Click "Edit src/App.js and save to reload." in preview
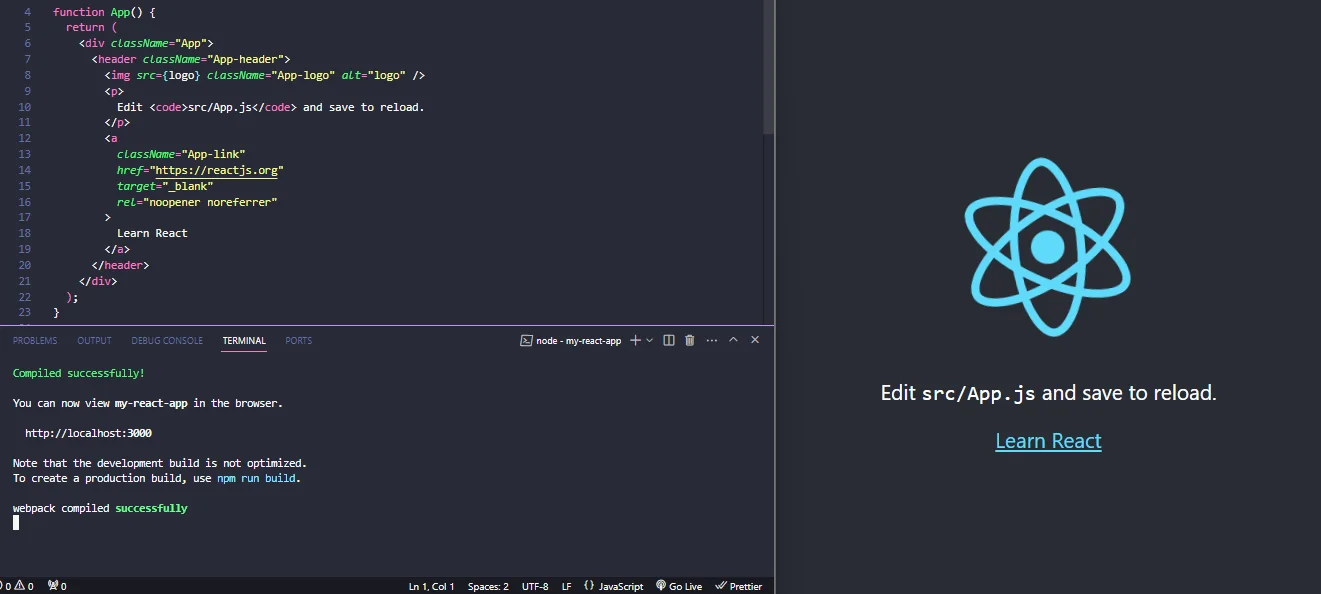1321x594 pixels. tap(1048, 393)
